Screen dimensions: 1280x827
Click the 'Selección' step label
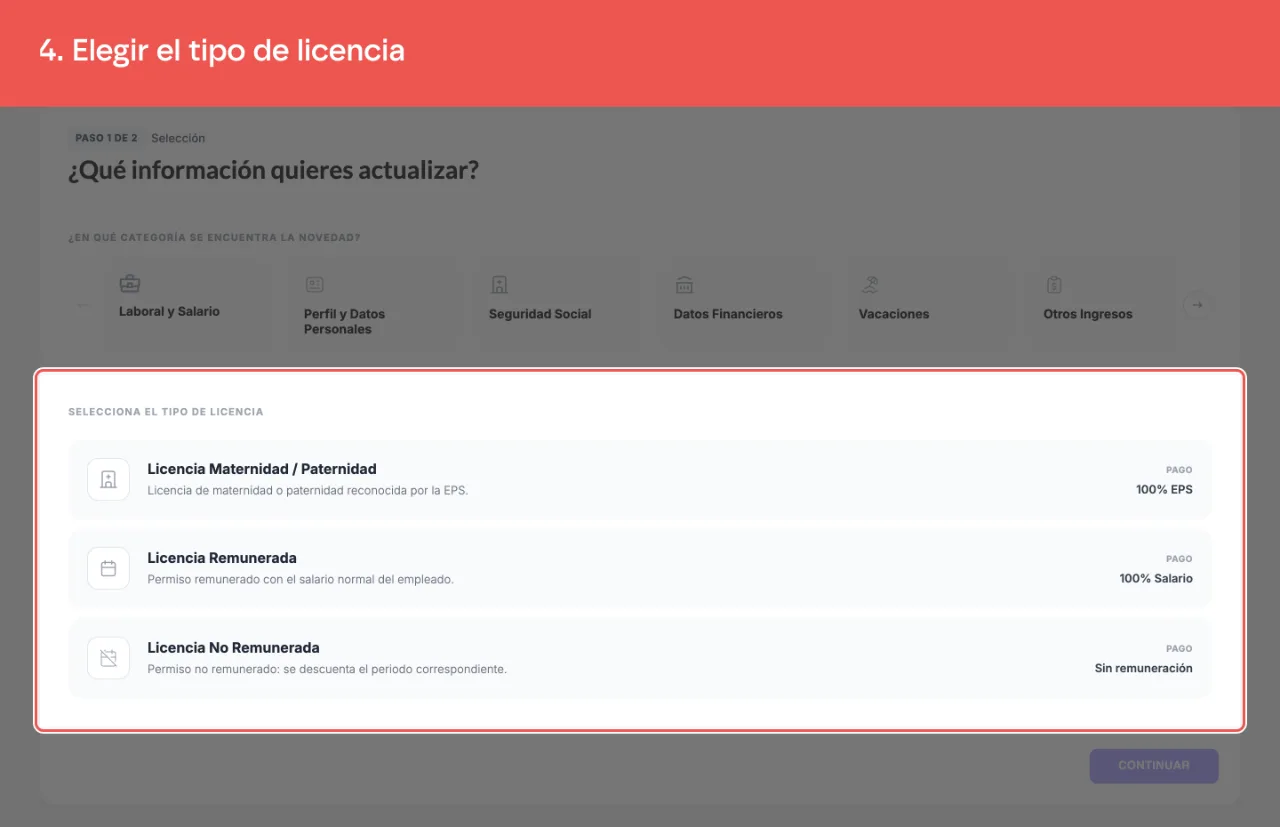[x=178, y=138]
